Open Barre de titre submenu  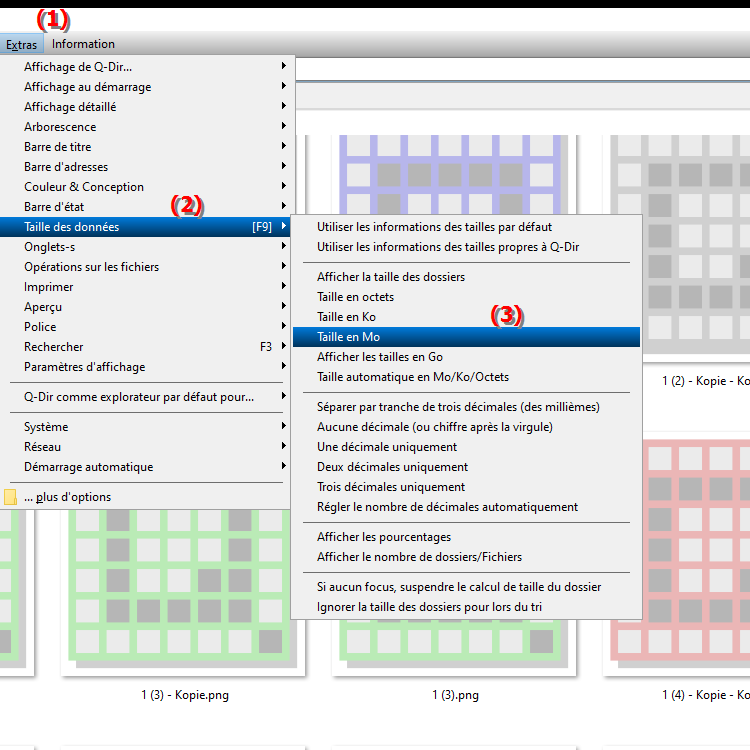[x=145, y=147]
